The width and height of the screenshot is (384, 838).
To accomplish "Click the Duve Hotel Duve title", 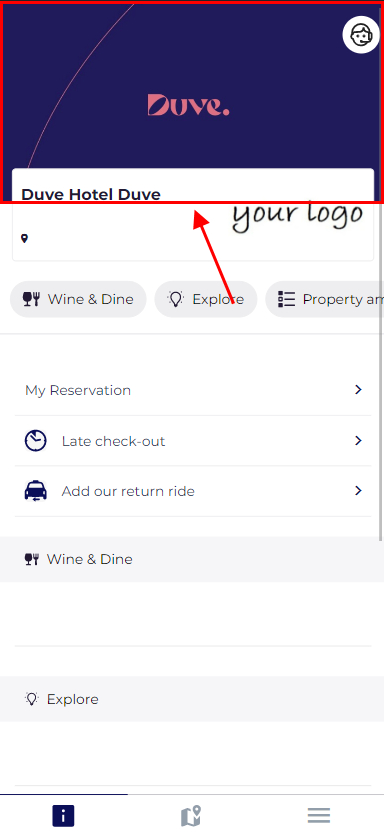I will [91, 195].
